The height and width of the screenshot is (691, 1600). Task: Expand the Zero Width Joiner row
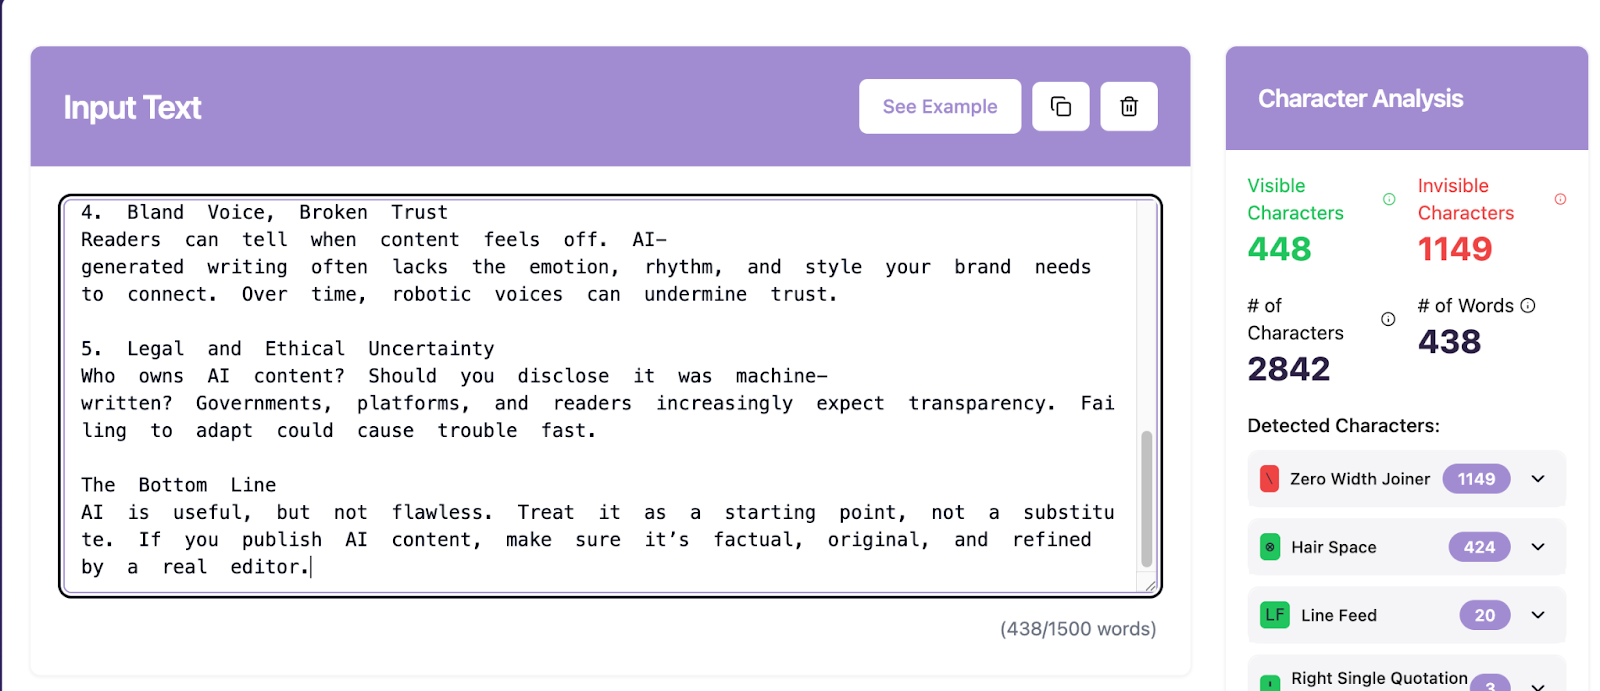point(1538,479)
